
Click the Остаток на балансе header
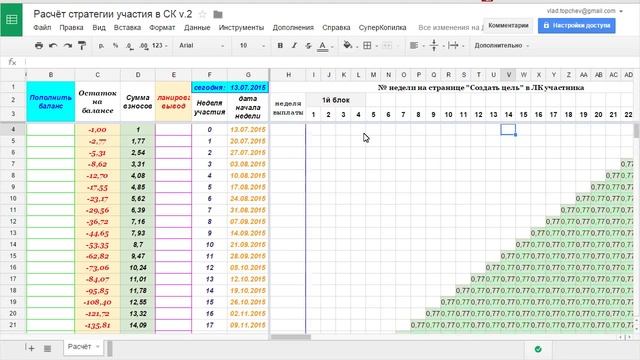[98, 102]
